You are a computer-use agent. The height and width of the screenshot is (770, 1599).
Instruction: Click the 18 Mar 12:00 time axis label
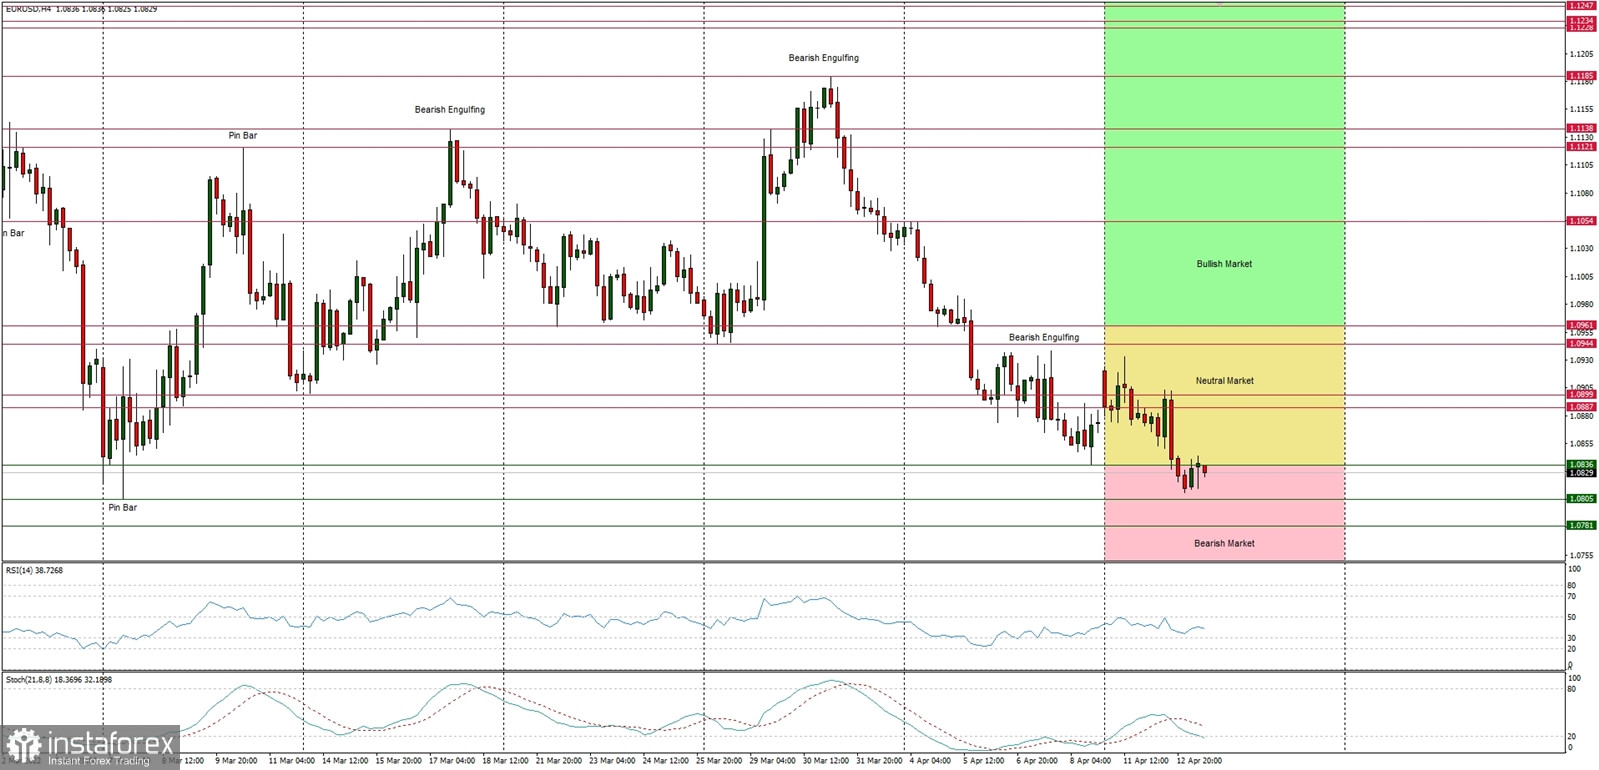(506, 761)
